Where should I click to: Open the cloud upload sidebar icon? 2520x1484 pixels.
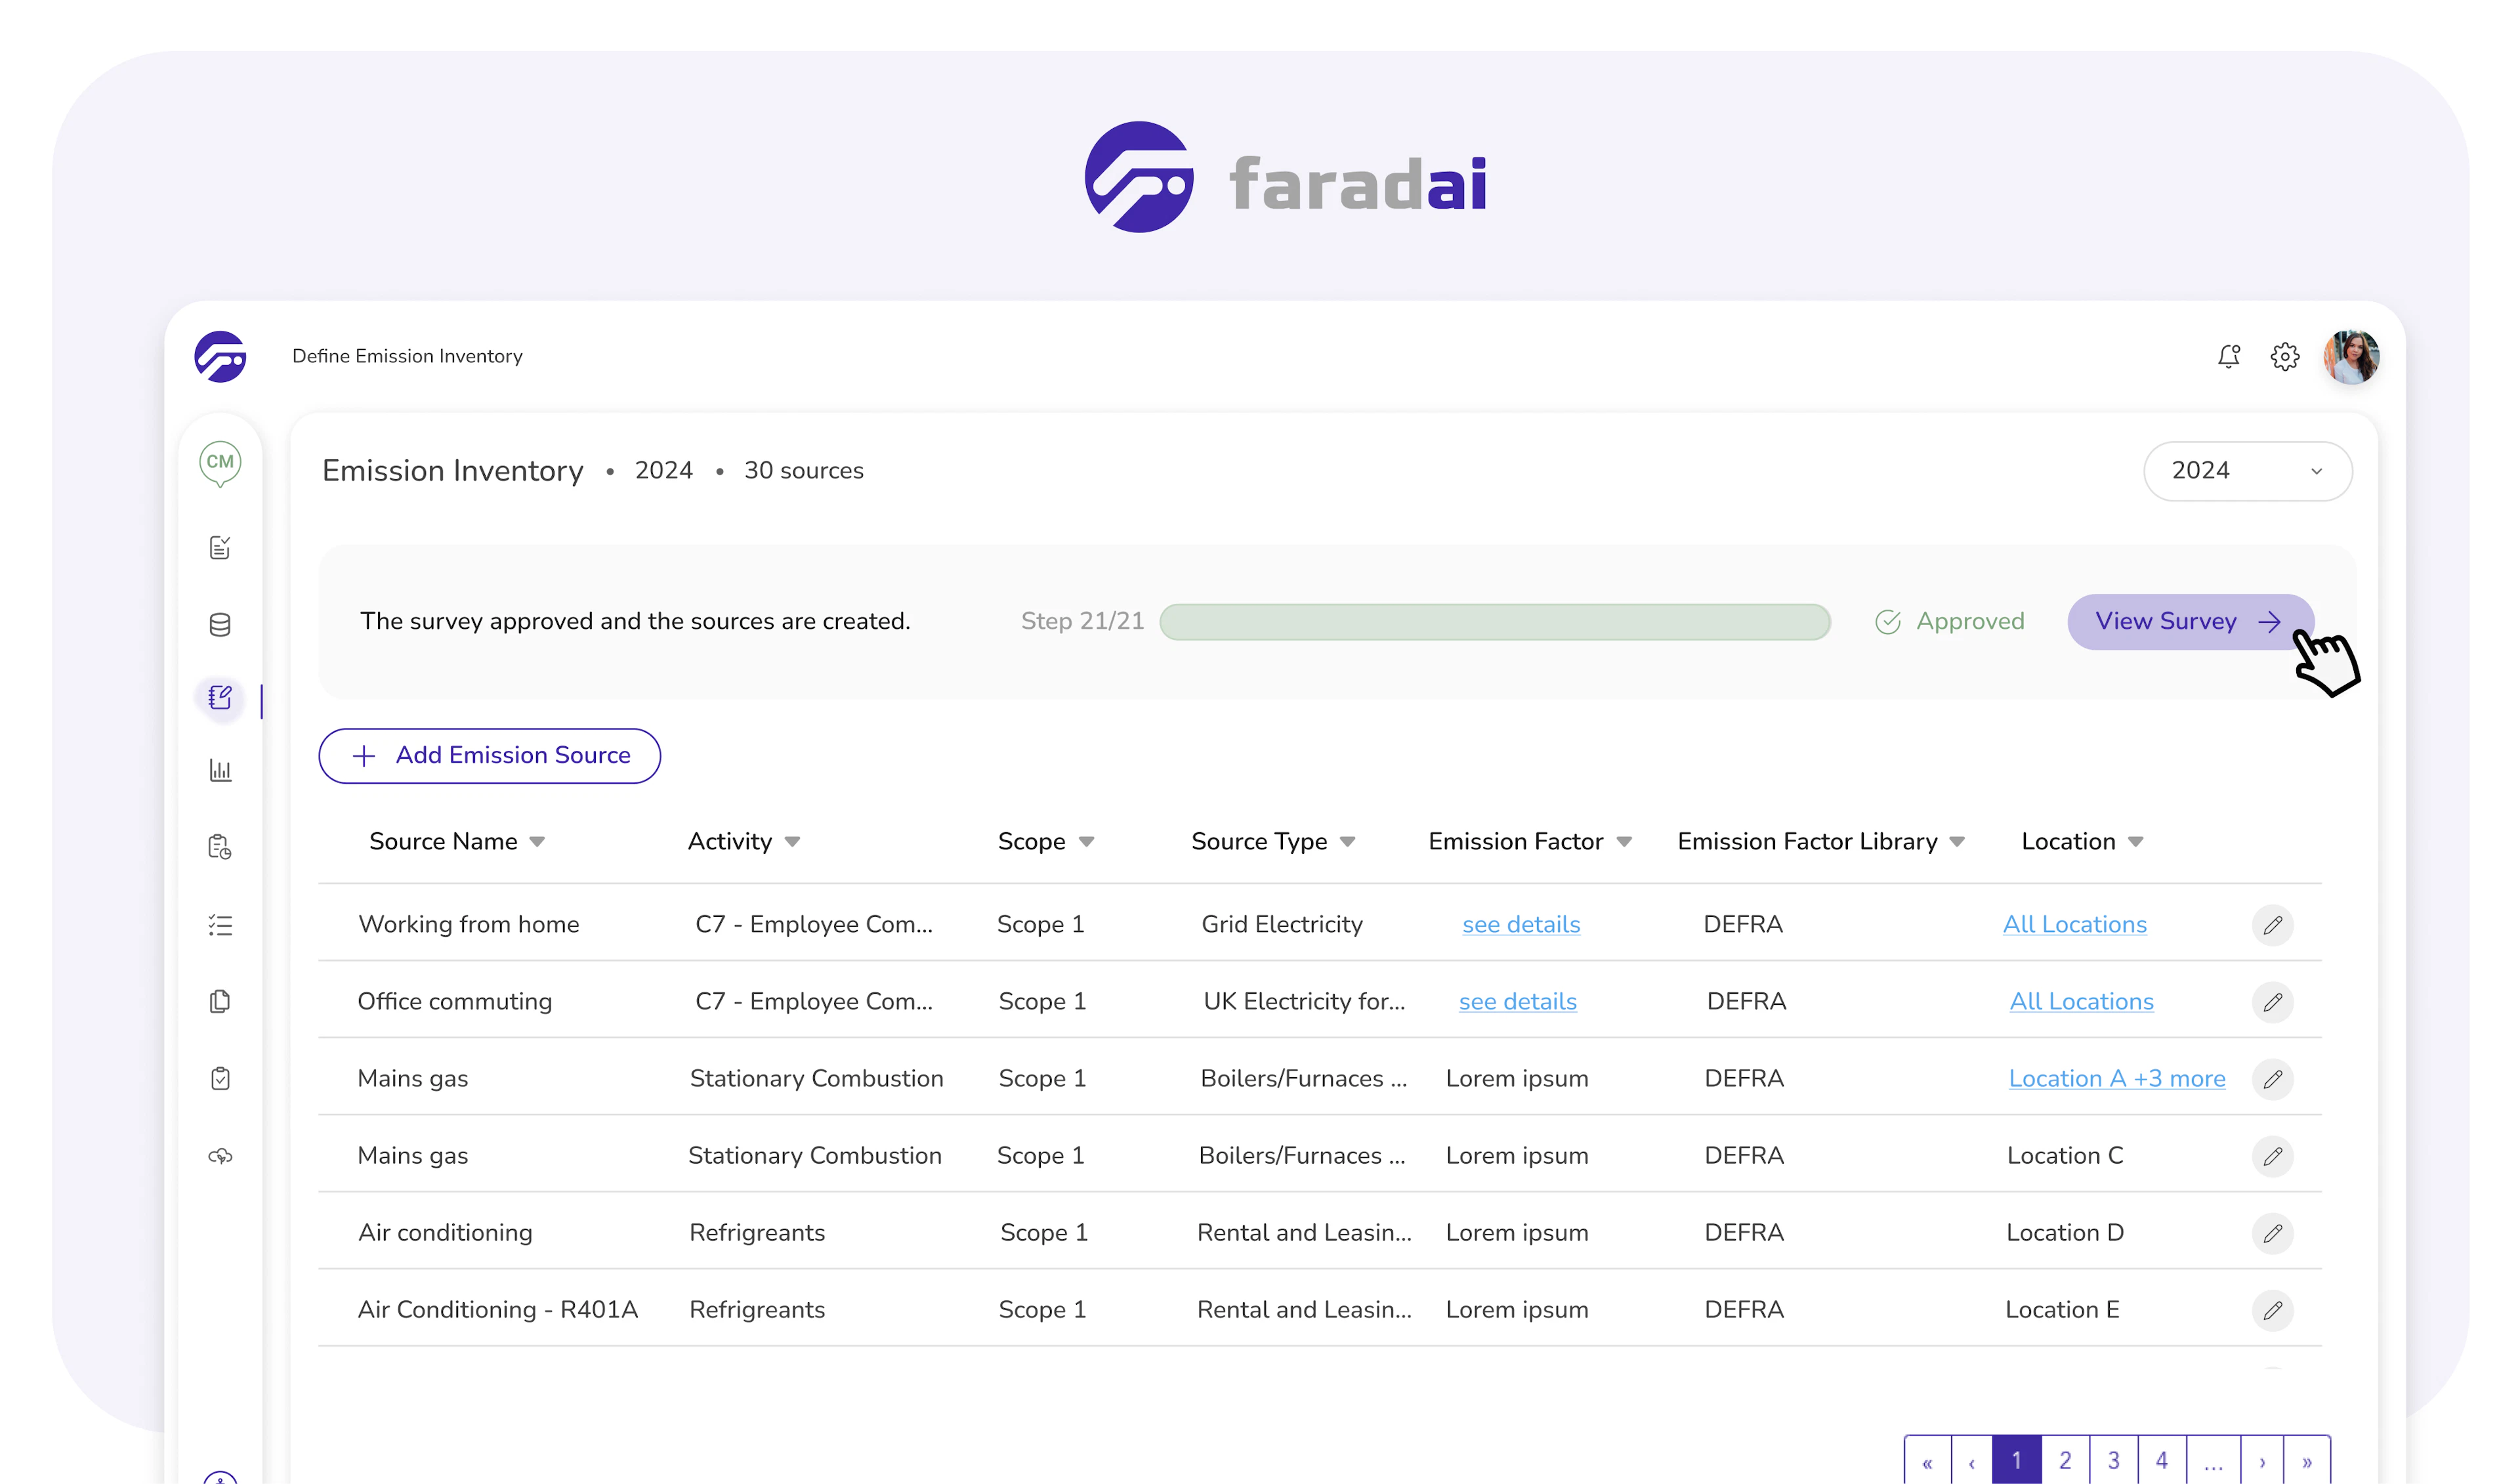220,1156
